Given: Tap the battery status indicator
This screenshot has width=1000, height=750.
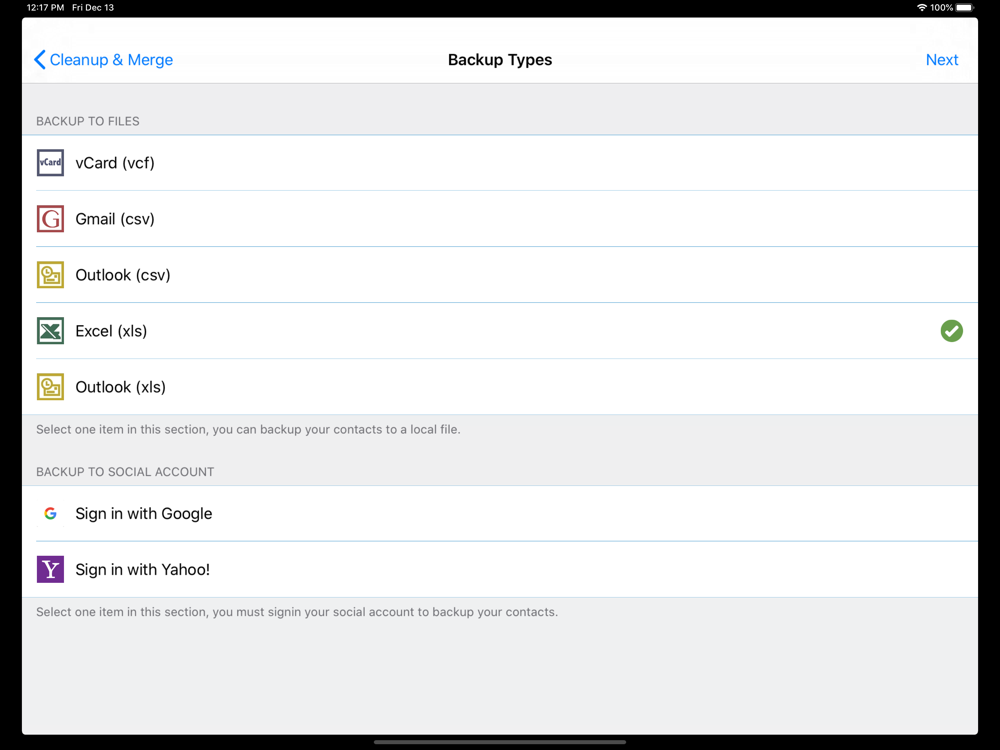Looking at the screenshot, I should [964, 8].
